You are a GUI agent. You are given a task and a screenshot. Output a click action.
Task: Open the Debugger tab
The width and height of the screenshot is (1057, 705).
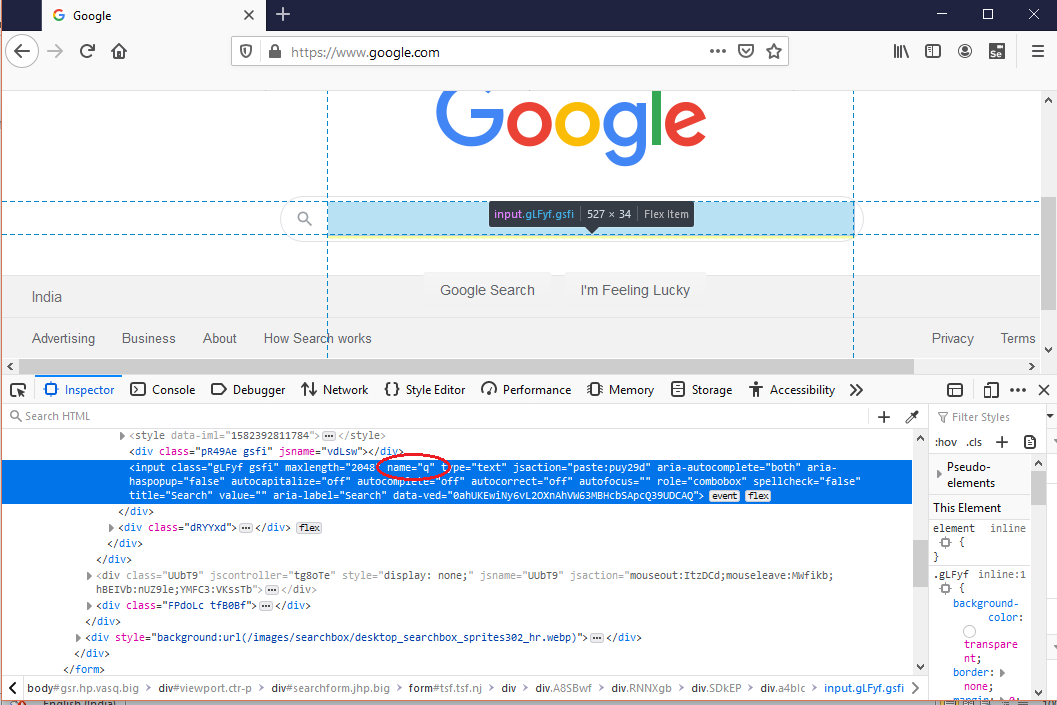(248, 390)
